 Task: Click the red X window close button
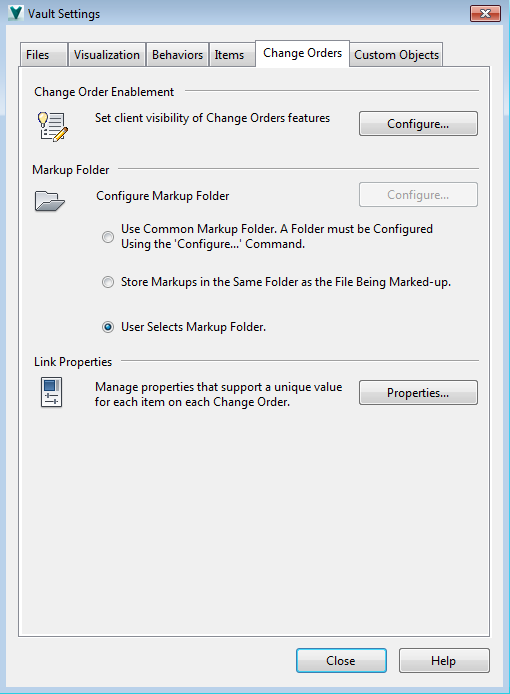pos(485,13)
